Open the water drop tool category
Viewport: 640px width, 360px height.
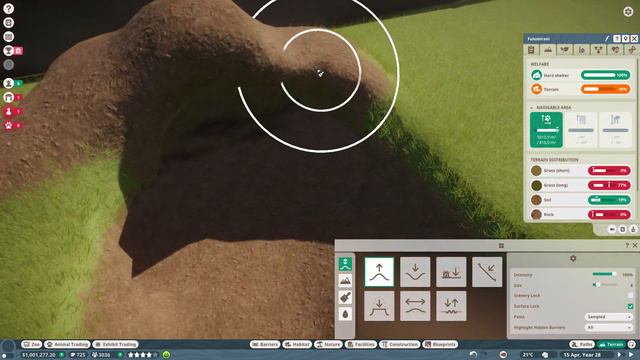pos(345,314)
